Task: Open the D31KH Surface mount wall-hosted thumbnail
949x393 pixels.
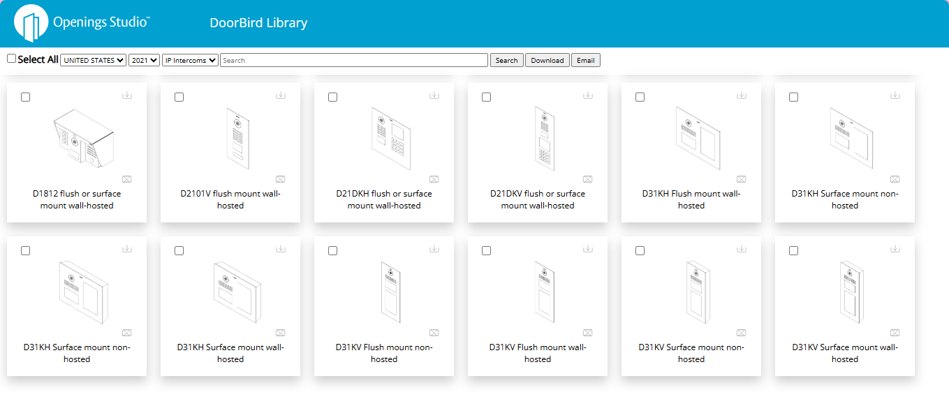Action: (x=236, y=291)
